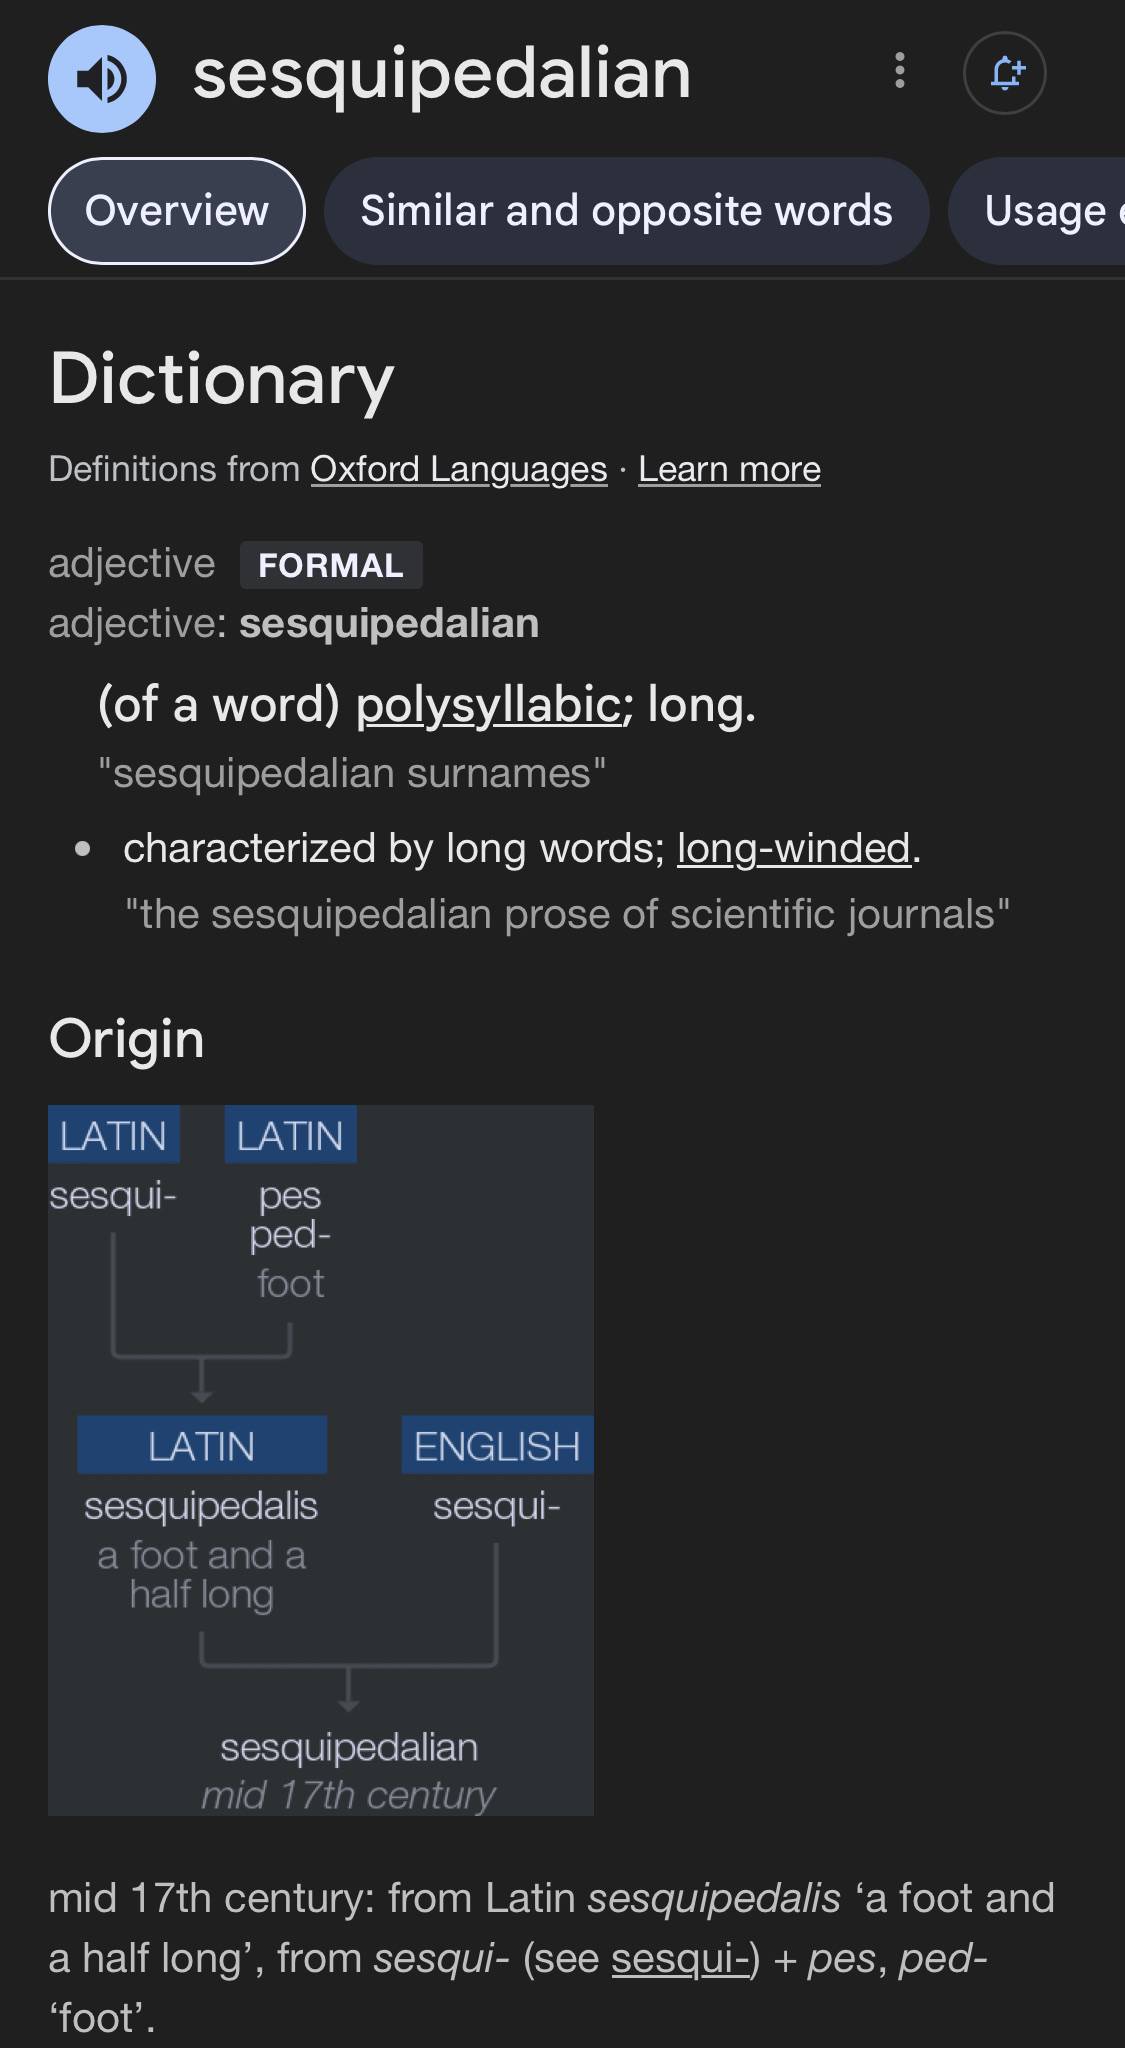Switch to Similar and opposite words tab

[626, 211]
